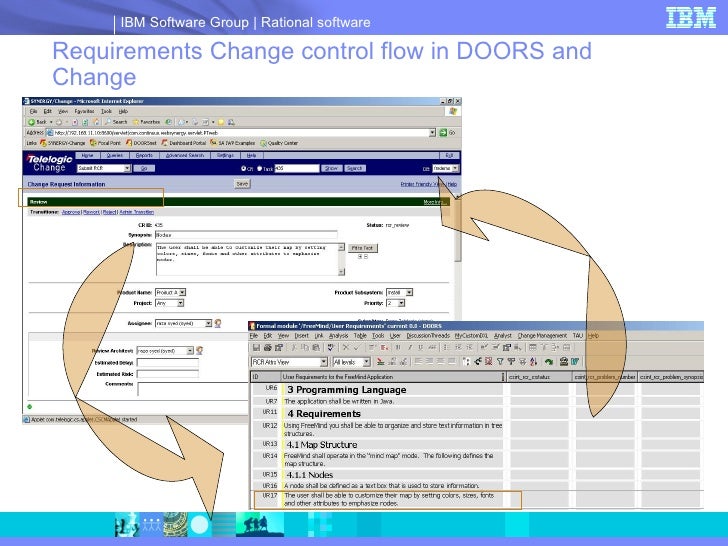This screenshot has height=546, width=728.
Task: Switch to the Reports tab in Telelogic Change
Action: click(x=144, y=156)
